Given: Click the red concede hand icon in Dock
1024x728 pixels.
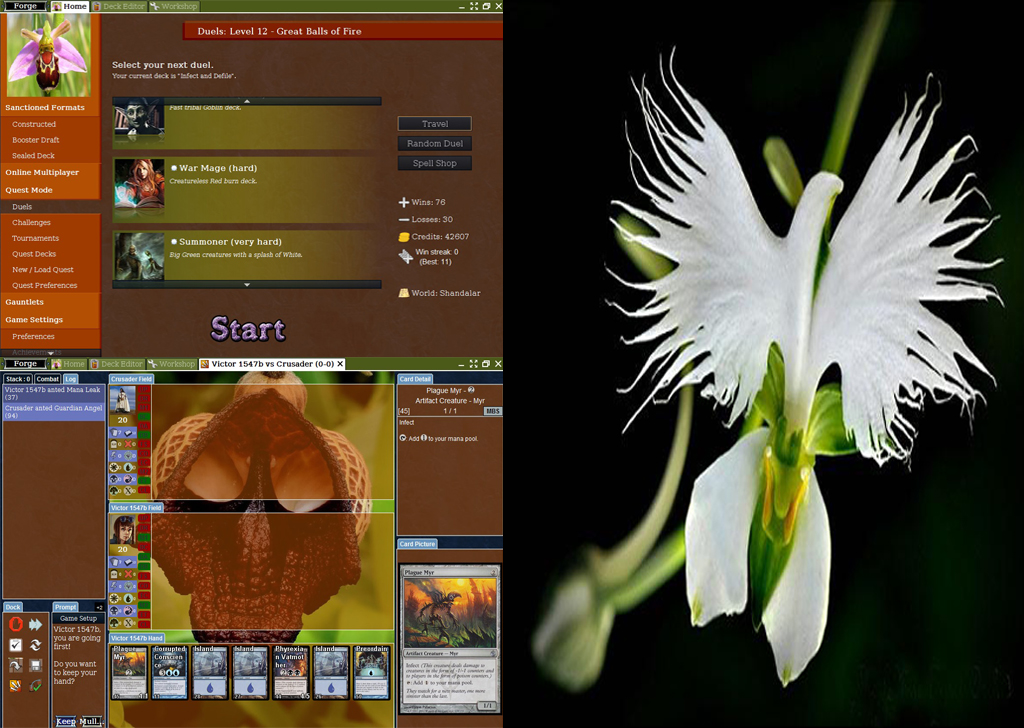Looking at the screenshot, I should pyautogui.click(x=16, y=624).
